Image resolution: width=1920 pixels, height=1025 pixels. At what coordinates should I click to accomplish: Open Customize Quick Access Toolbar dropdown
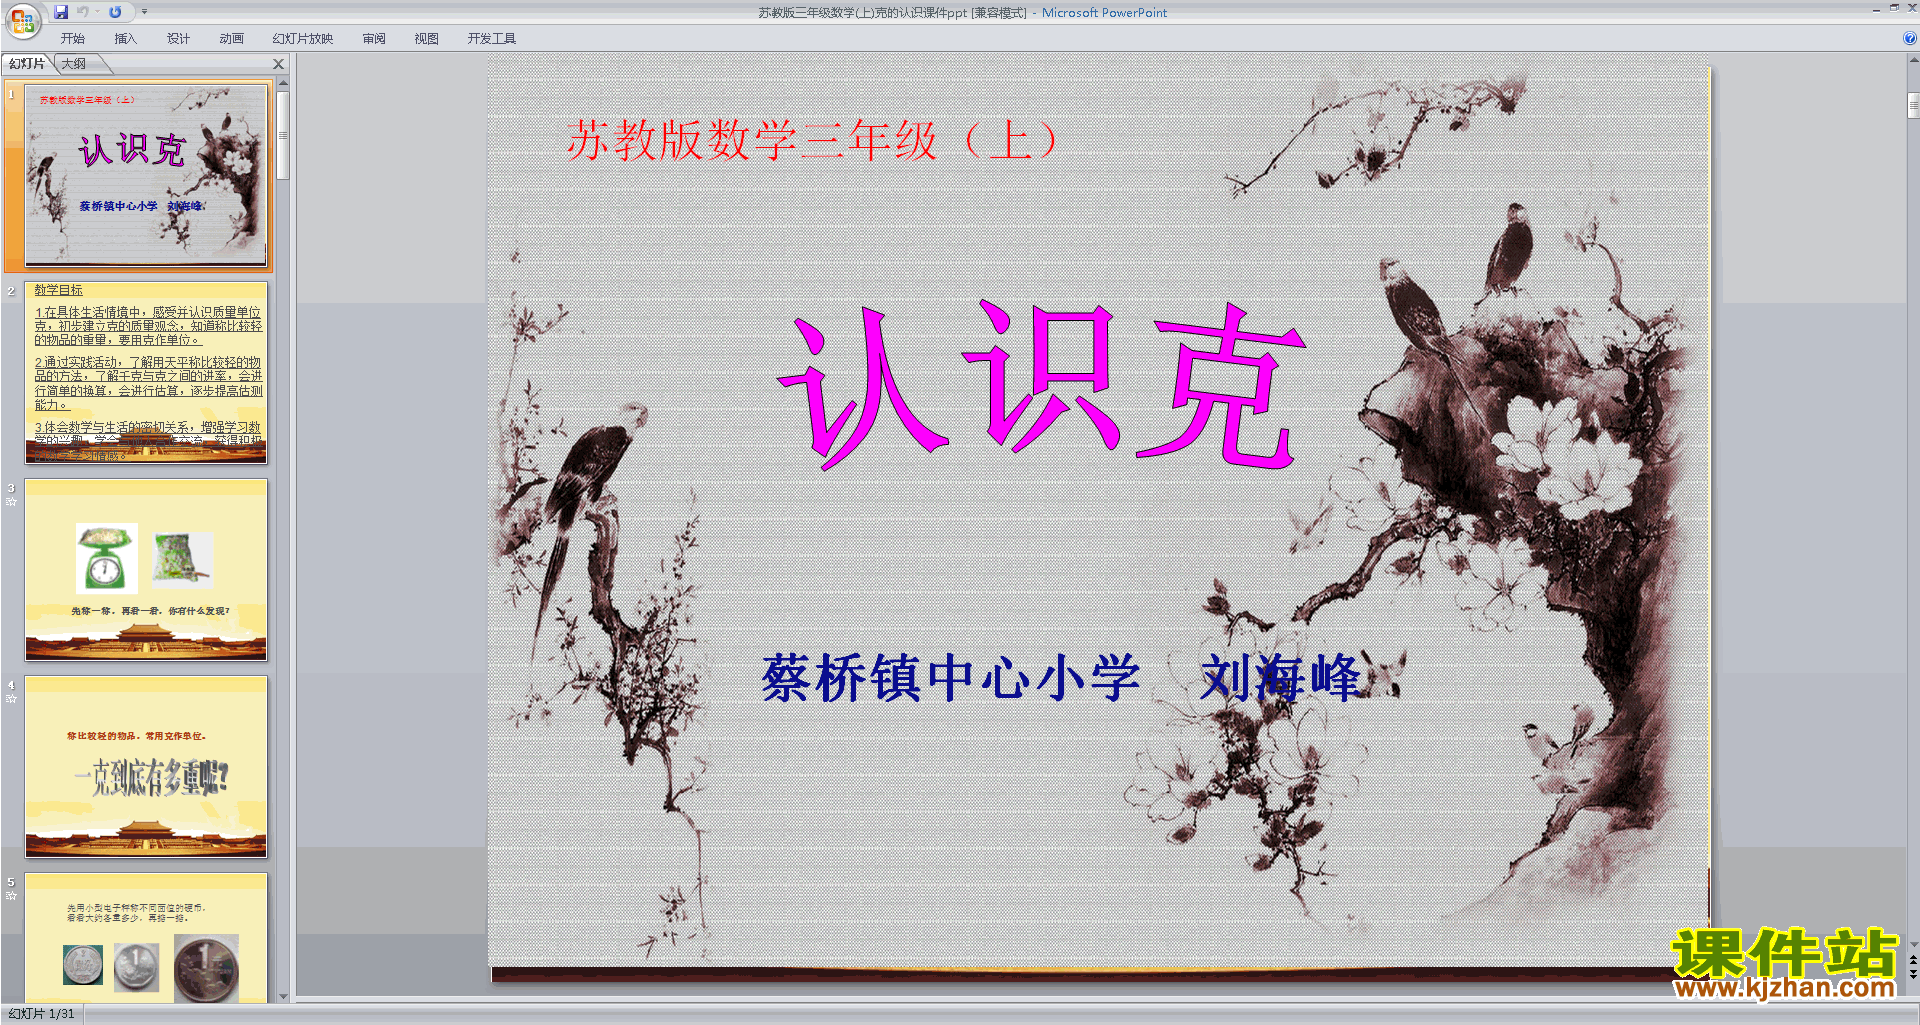[144, 12]
